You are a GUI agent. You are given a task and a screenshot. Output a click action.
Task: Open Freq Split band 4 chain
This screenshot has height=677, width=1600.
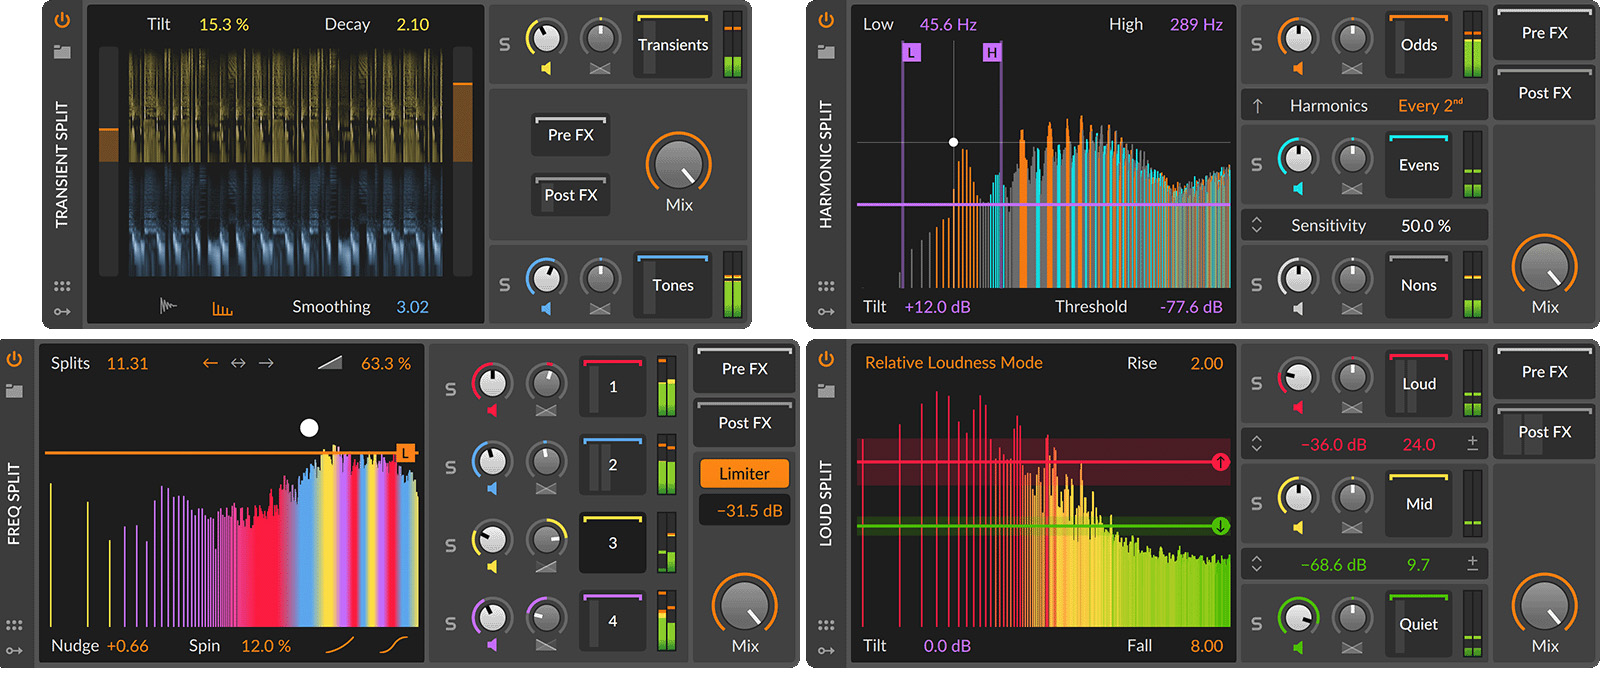point(613,621)
